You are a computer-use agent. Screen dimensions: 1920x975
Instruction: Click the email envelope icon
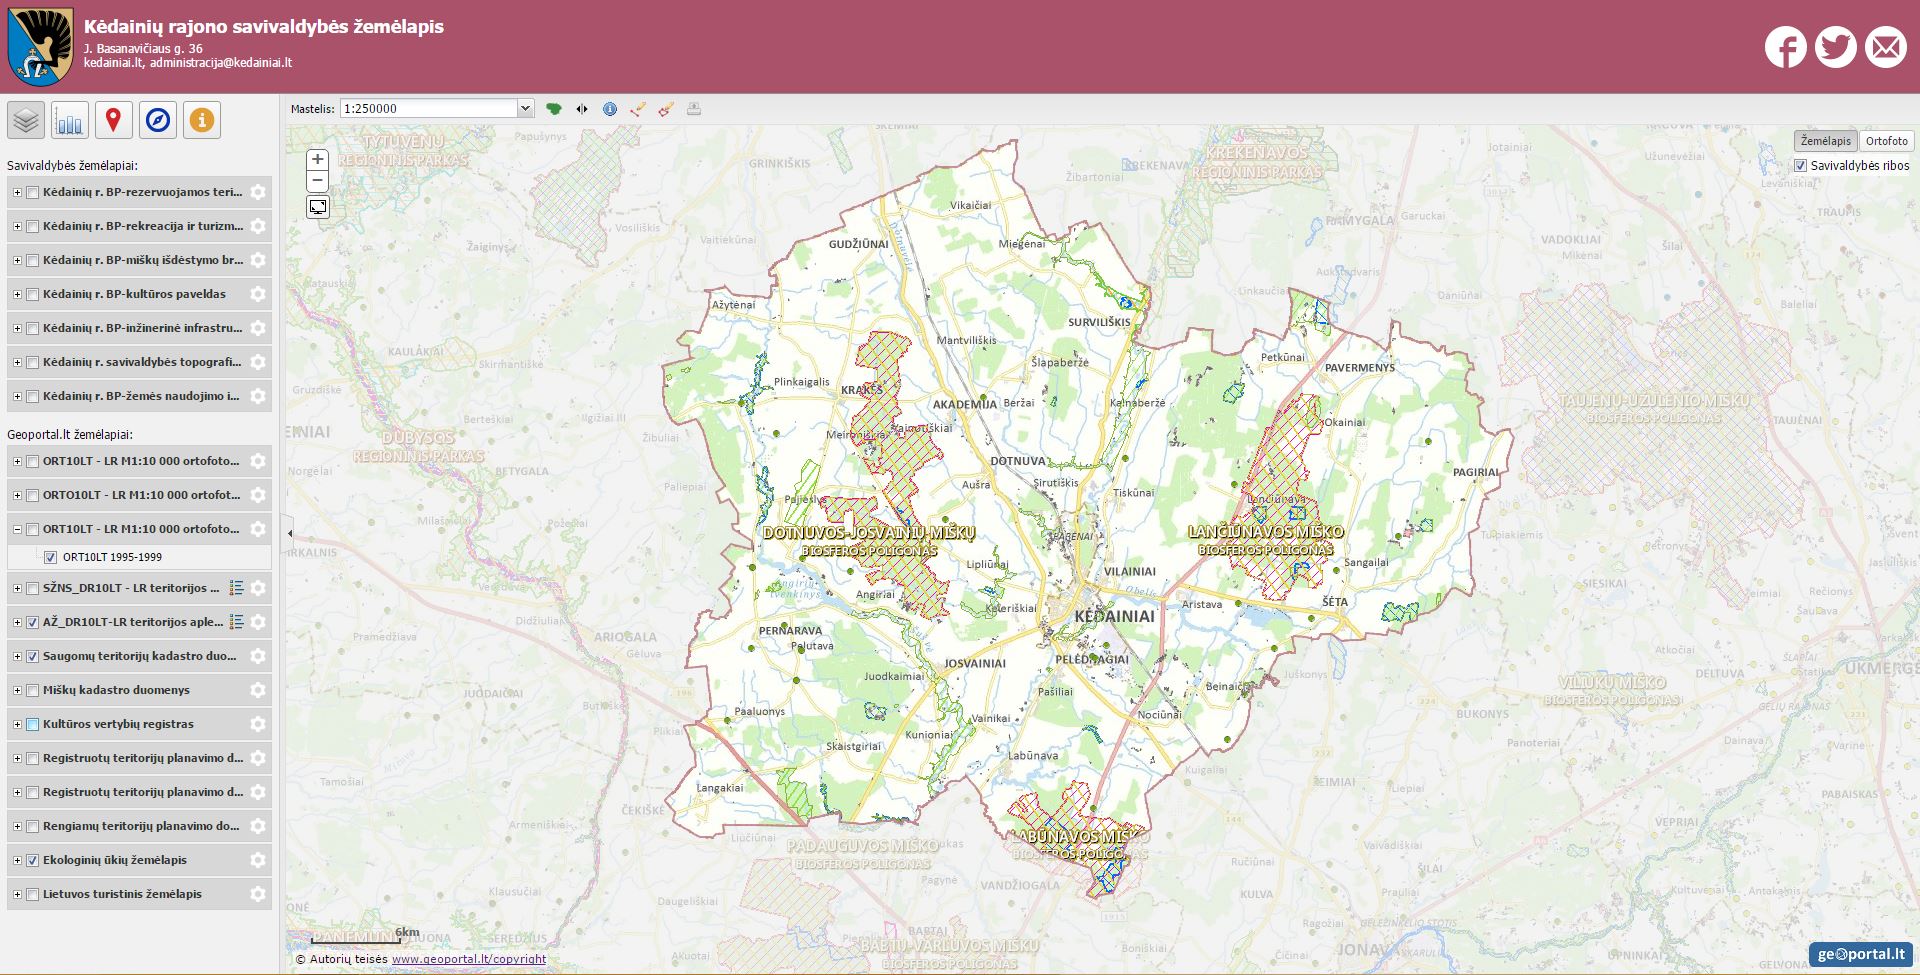pyautogui.click(x=1886, y=47)
